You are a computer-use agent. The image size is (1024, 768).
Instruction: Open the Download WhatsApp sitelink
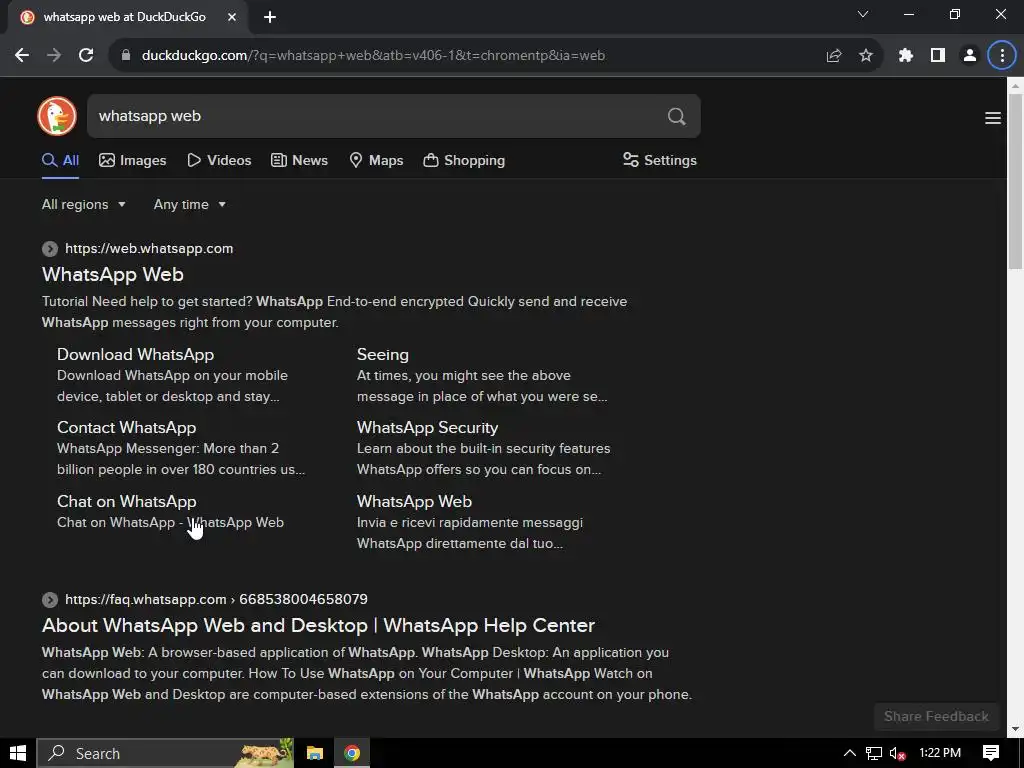tap(135, 355)
